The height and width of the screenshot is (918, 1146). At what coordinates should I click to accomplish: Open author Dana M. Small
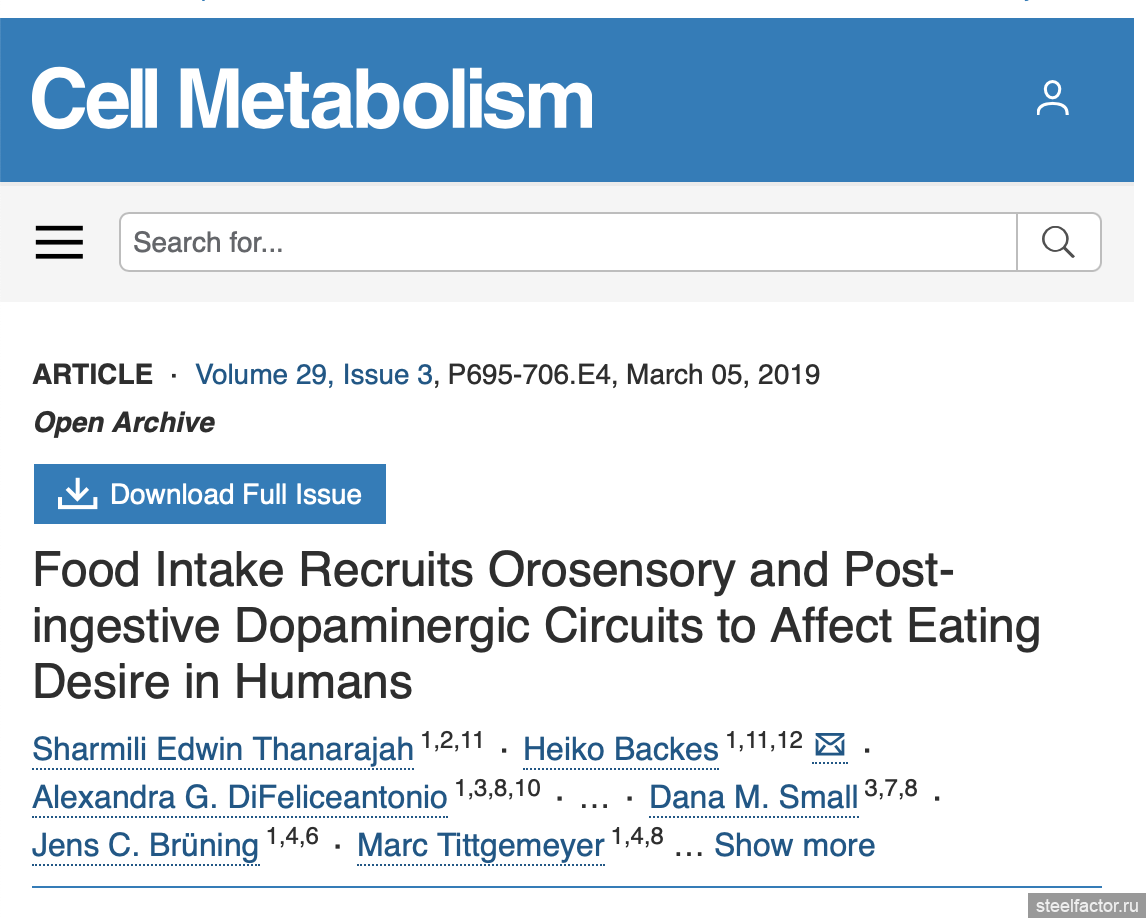[753, 797]
